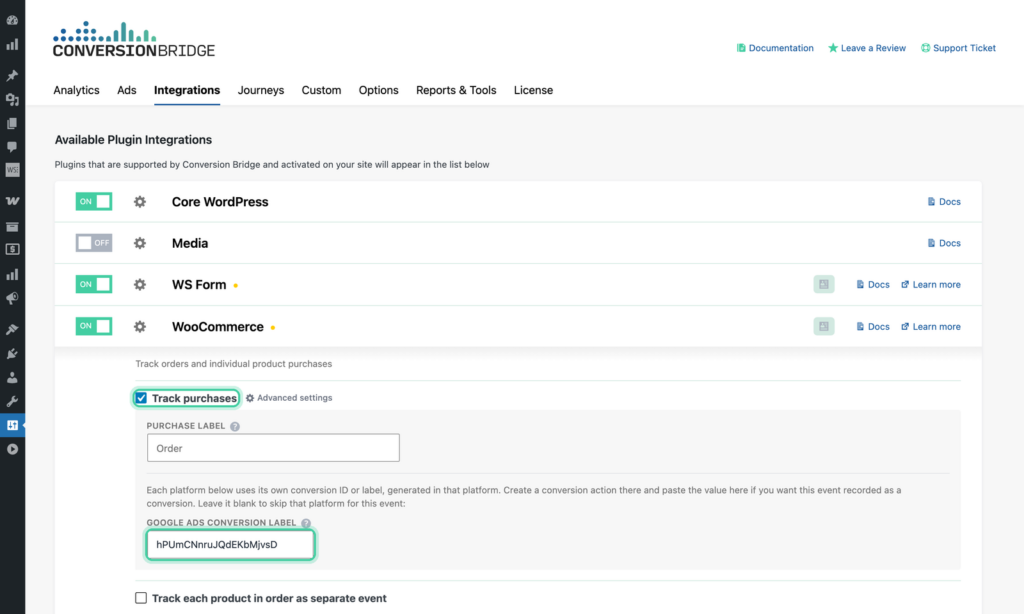1024x614 pixels.
Task: Open the Marketing megaphone sidebar icon
Action: point(12,299)
